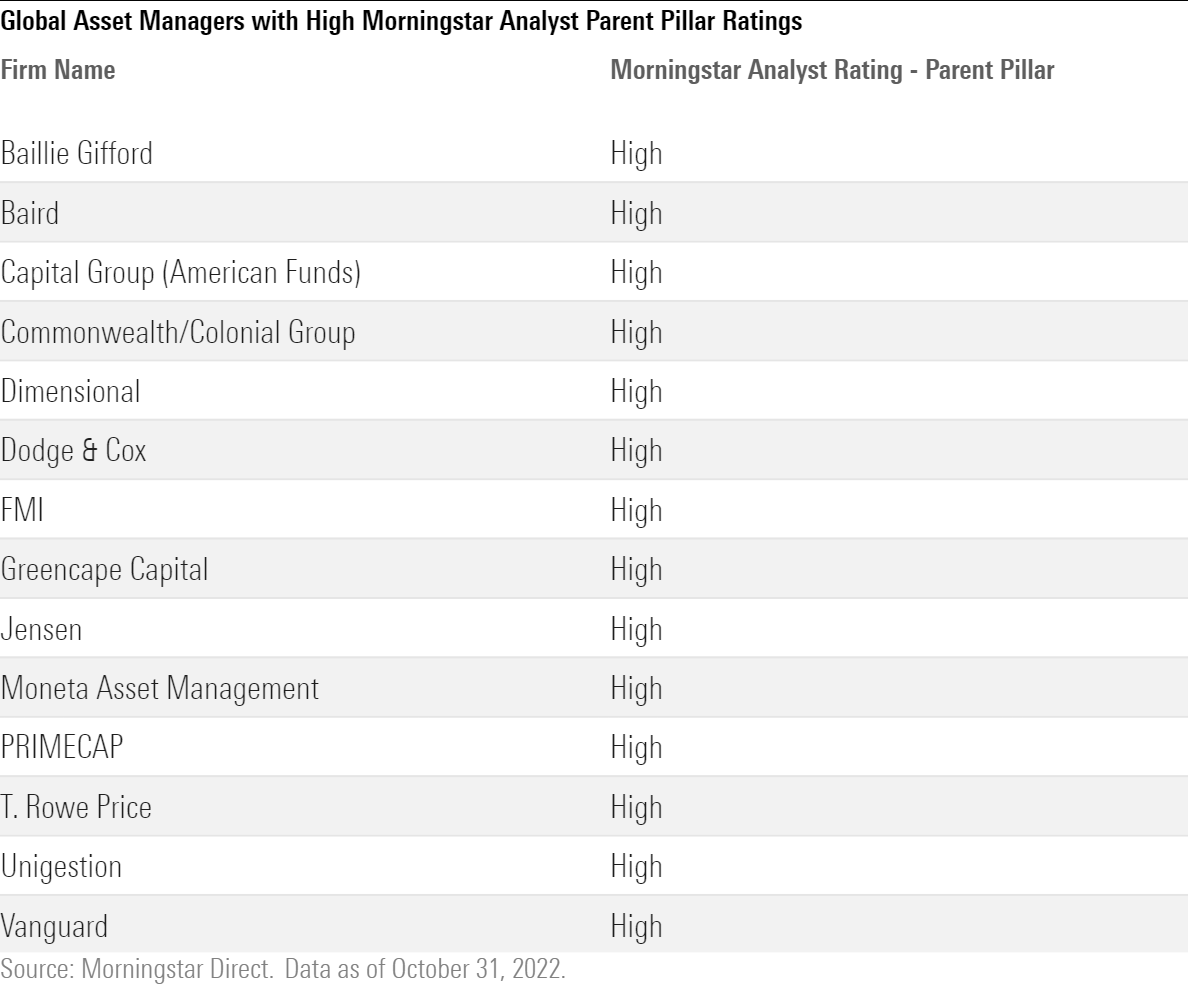The image size is (1188, 990).
Task: Select the Baillie Gifford firm name
Action: (77, 154)
